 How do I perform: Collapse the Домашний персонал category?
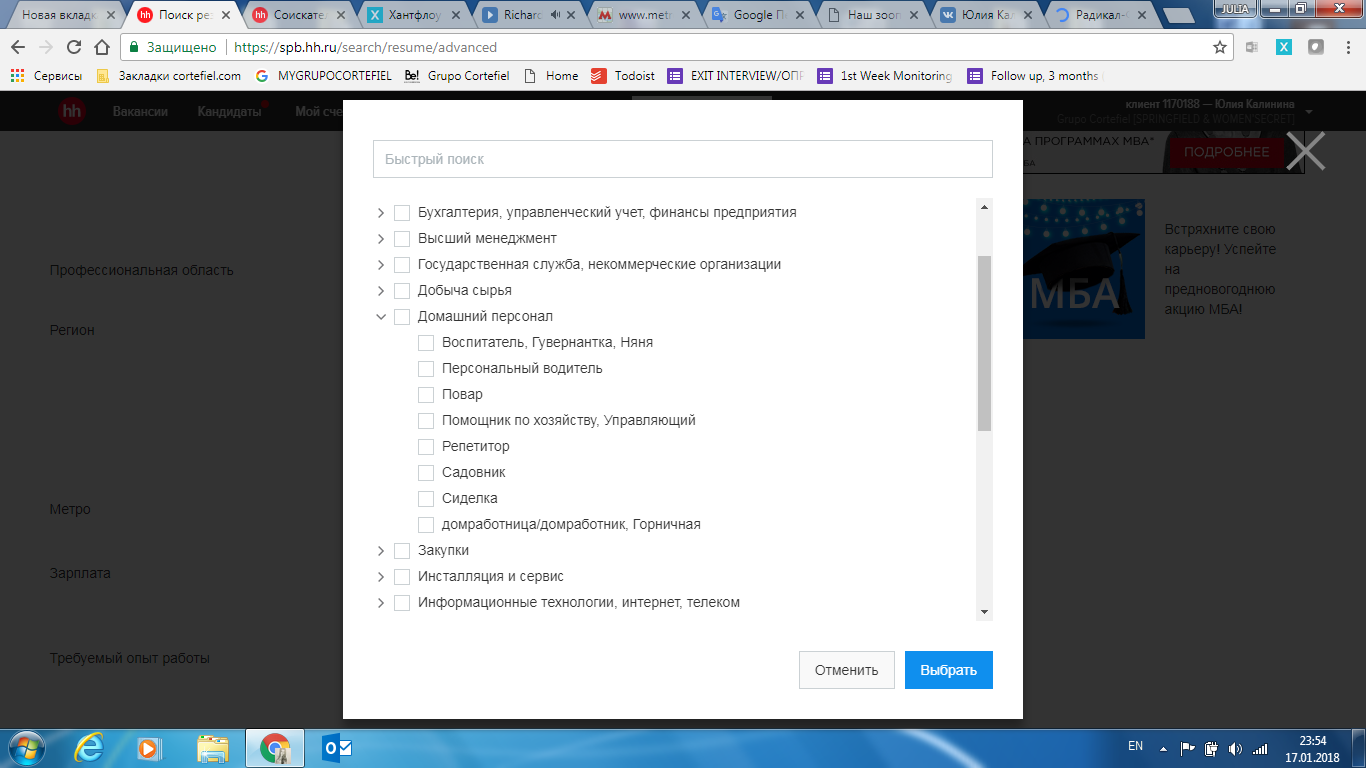381,316
